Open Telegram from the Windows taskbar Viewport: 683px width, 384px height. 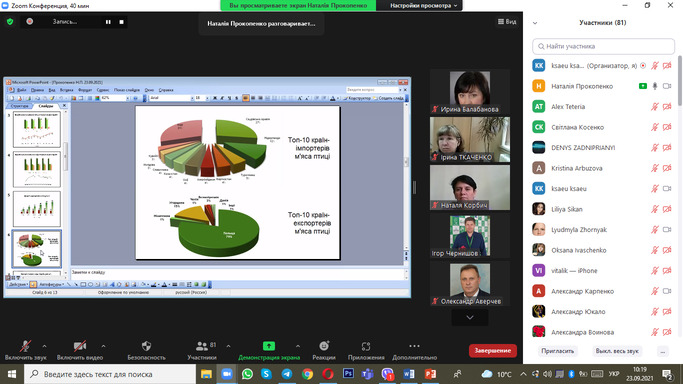[287, 374]
